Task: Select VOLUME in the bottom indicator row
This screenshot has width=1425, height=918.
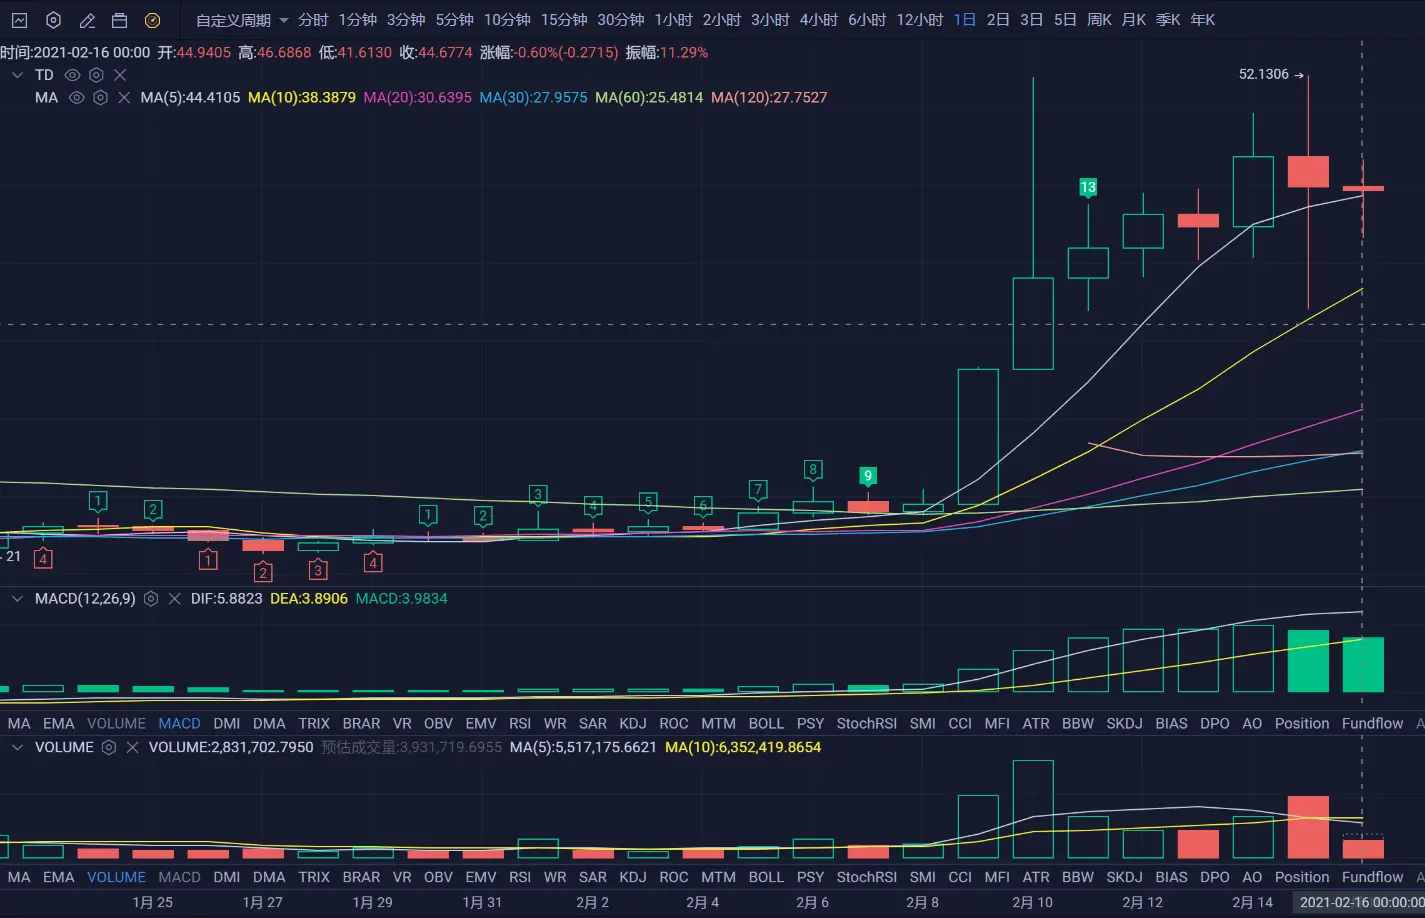Action: 116,877
